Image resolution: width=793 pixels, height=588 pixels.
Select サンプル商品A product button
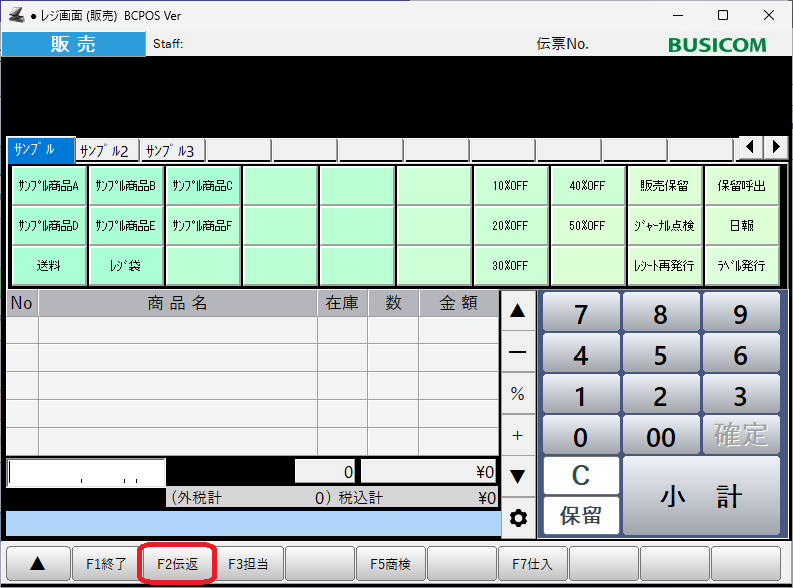(x=49, y=186)
